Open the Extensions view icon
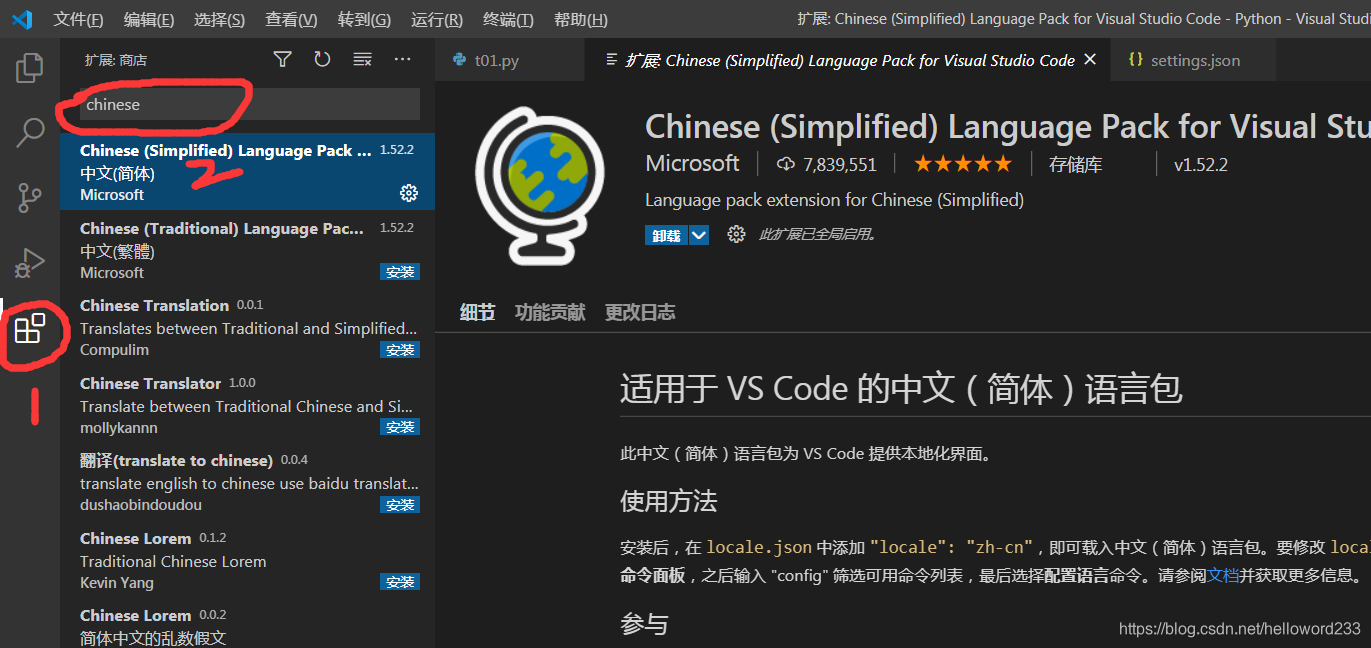 point(30,328)
